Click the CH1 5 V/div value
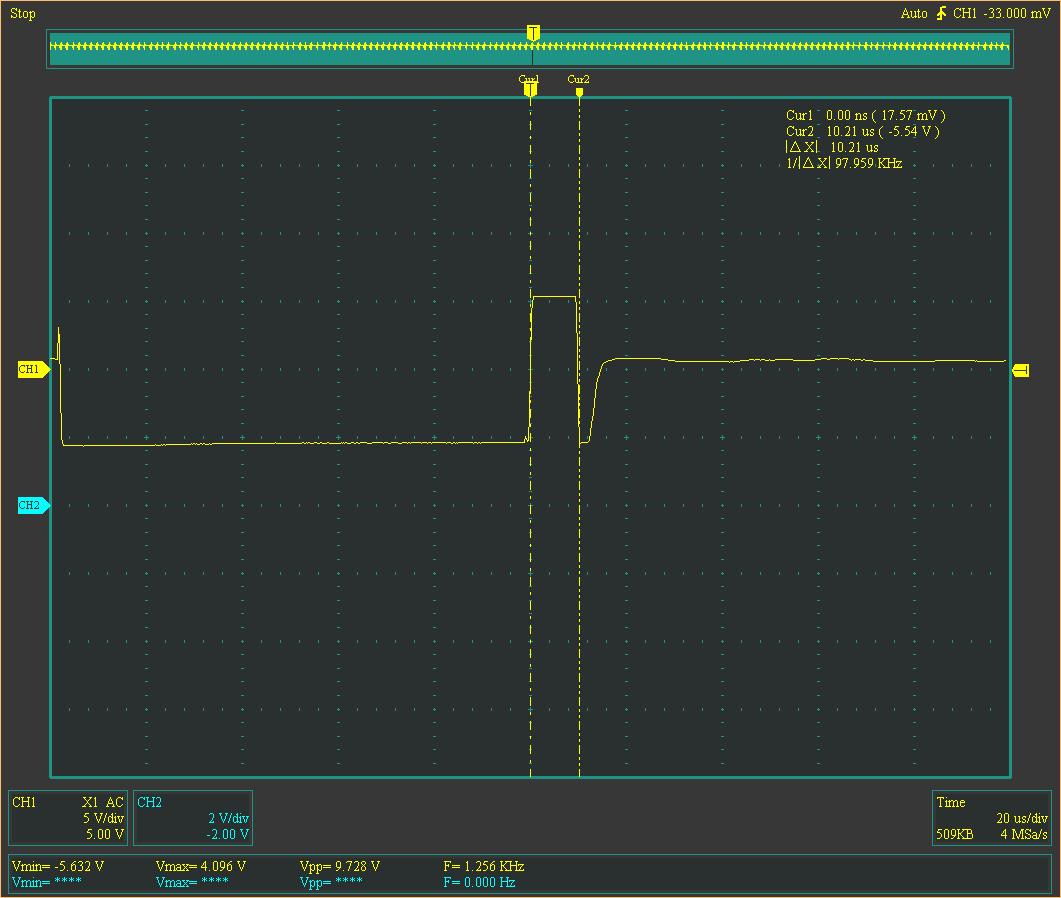This screenshot has height=898, width=1061. click(103, 818)
